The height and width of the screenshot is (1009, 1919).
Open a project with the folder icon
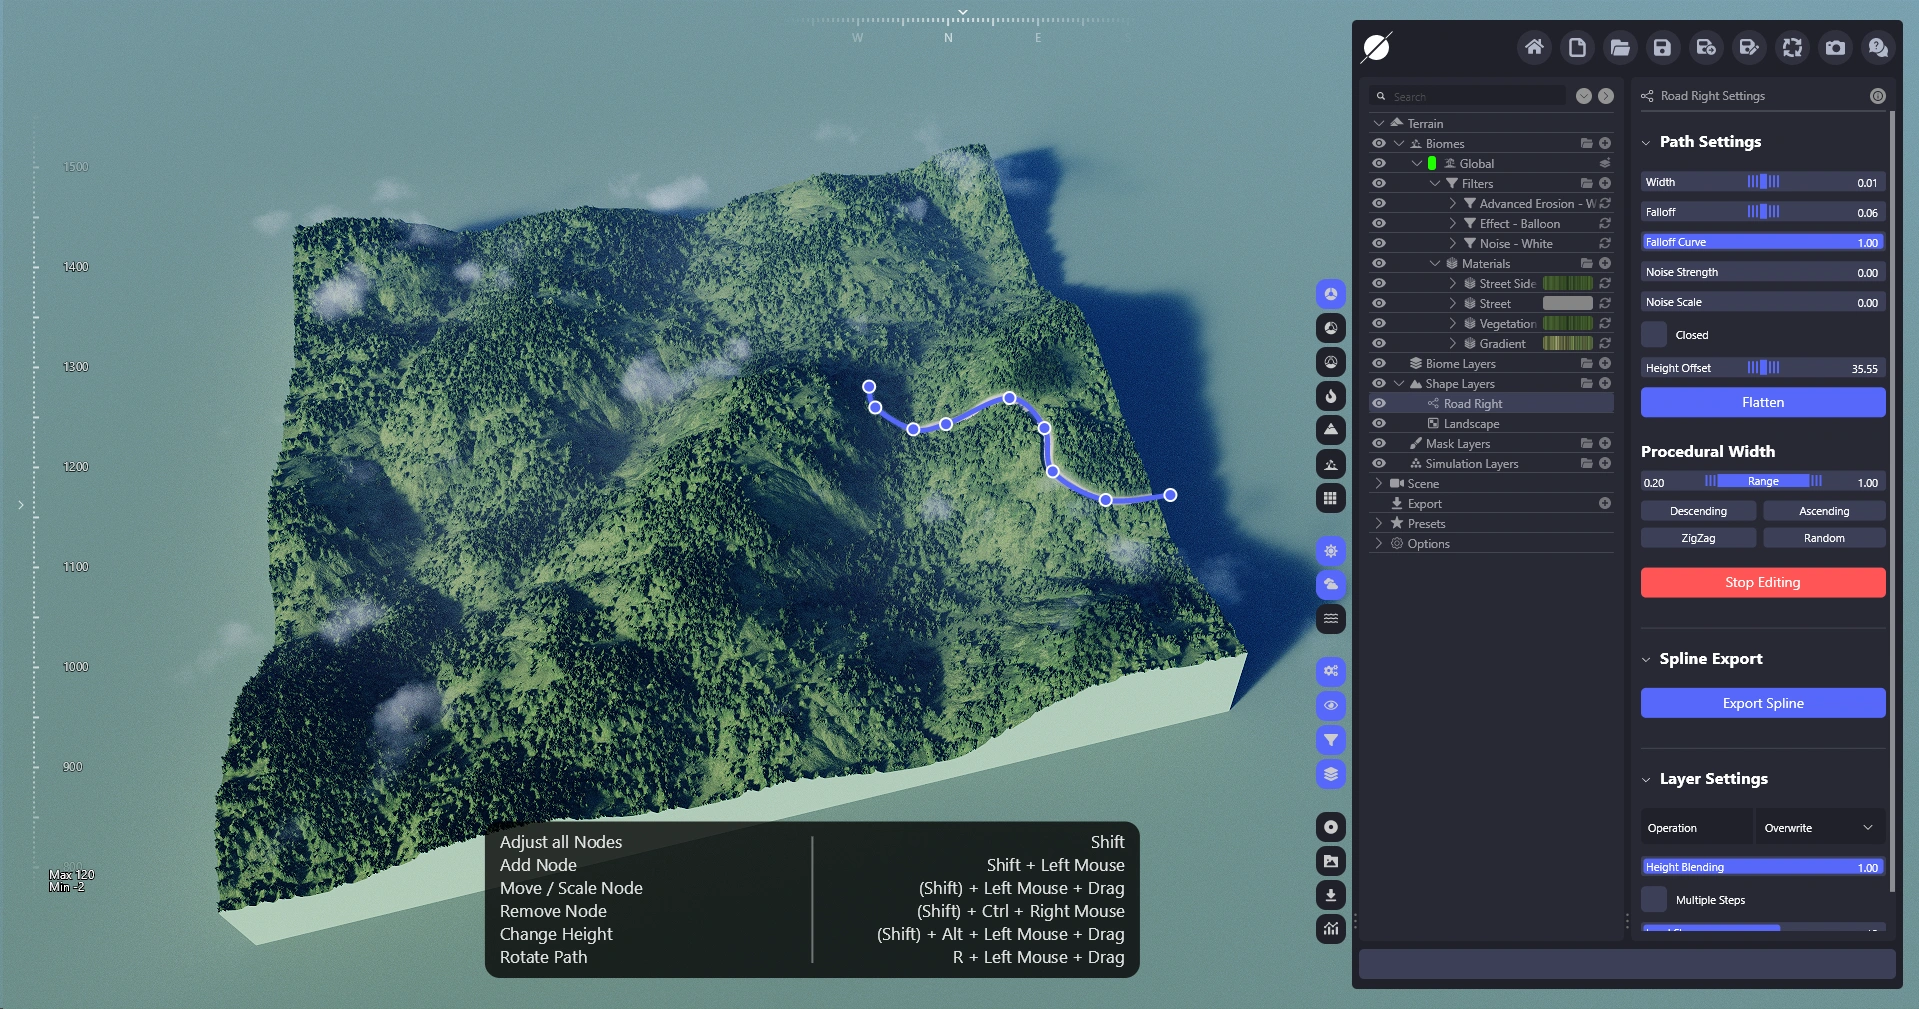(1620, 47)
